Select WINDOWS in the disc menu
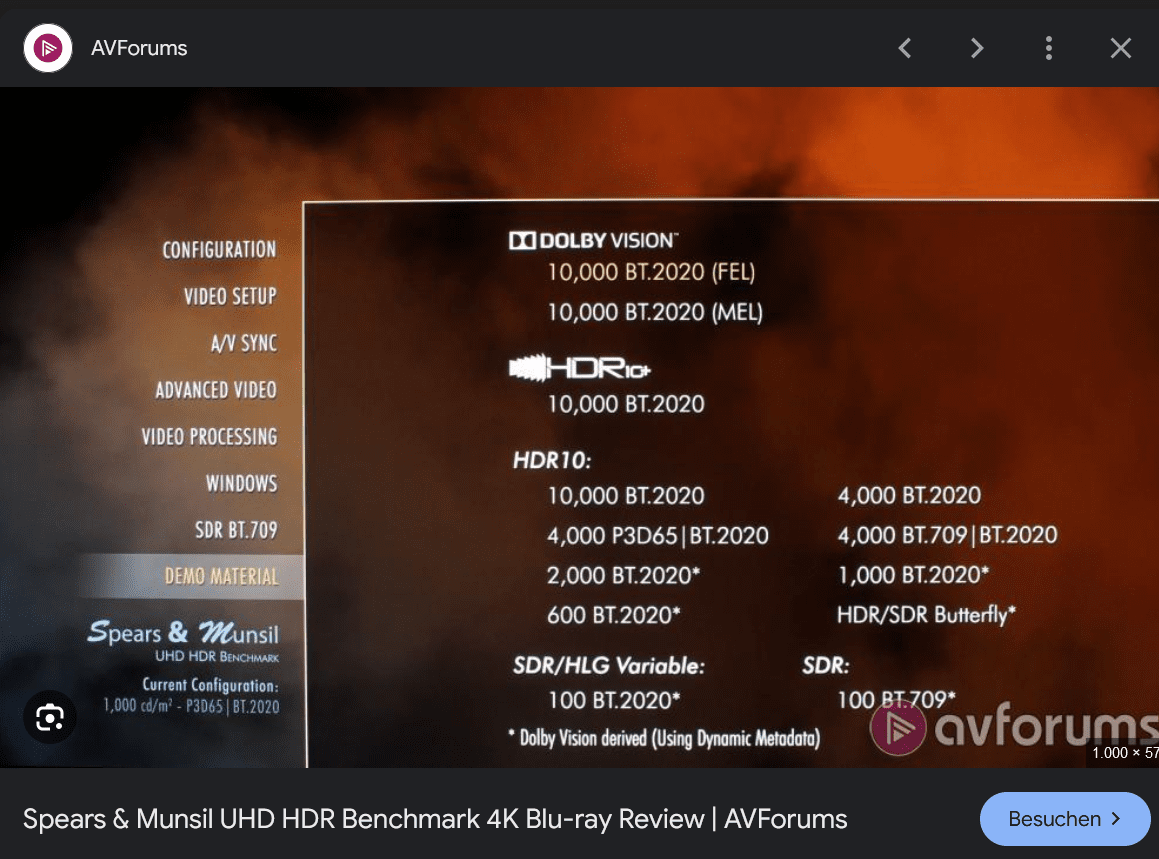1159x859 pixels. [x=242, y=483]
